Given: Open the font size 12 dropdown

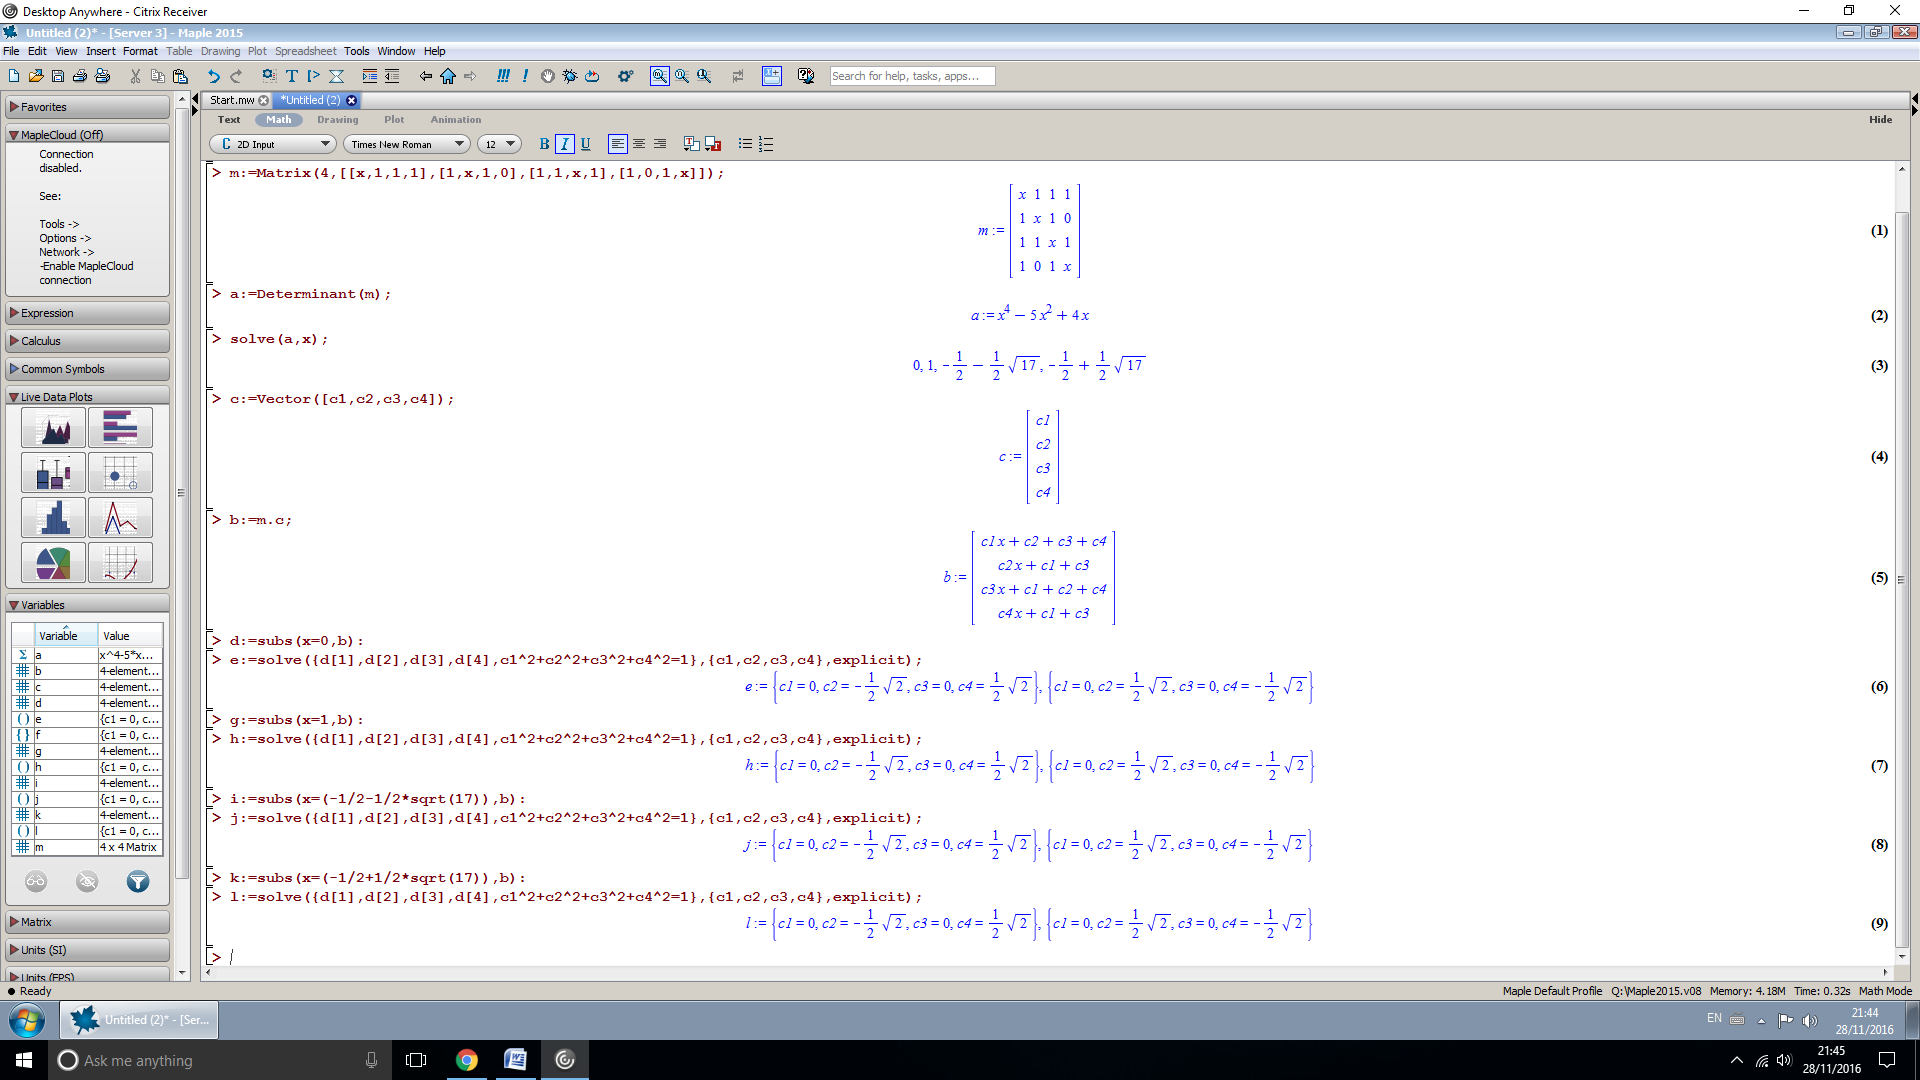Looking at the screenshot, I should click(x=499, y=144).
